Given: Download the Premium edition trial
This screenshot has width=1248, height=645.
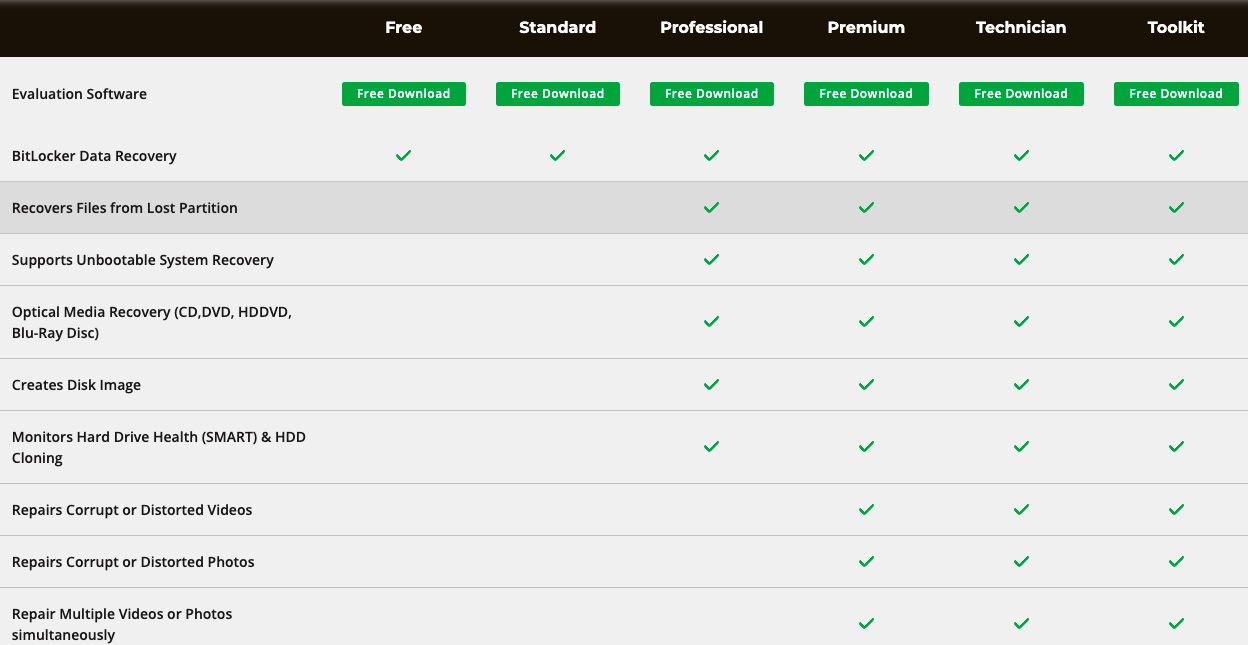Looking at the screenshot, I should 866,94.
